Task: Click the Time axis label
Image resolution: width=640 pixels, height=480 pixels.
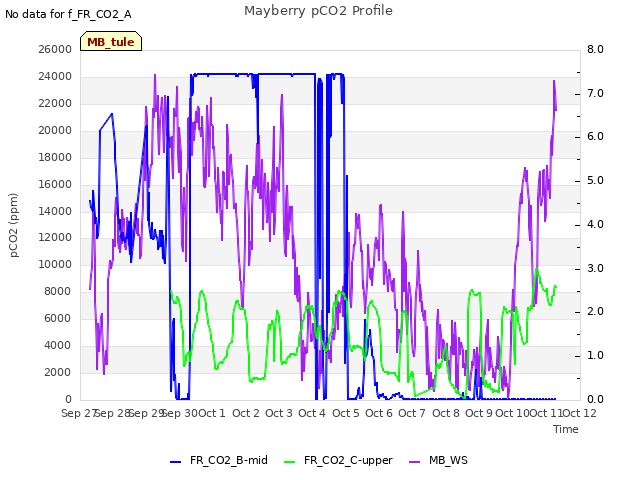Action: (x=566, y=429)
